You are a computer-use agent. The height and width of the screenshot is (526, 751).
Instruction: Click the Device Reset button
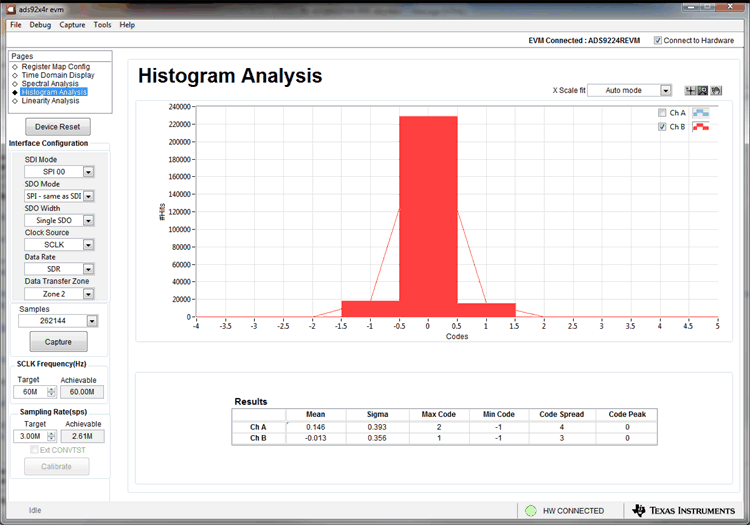[57, 127]
